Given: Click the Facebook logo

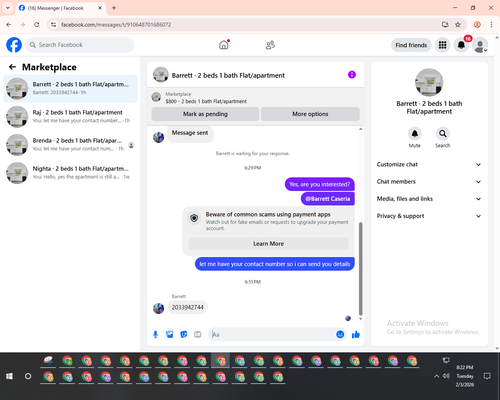Looking at the screenshot, I should point(14,45).
